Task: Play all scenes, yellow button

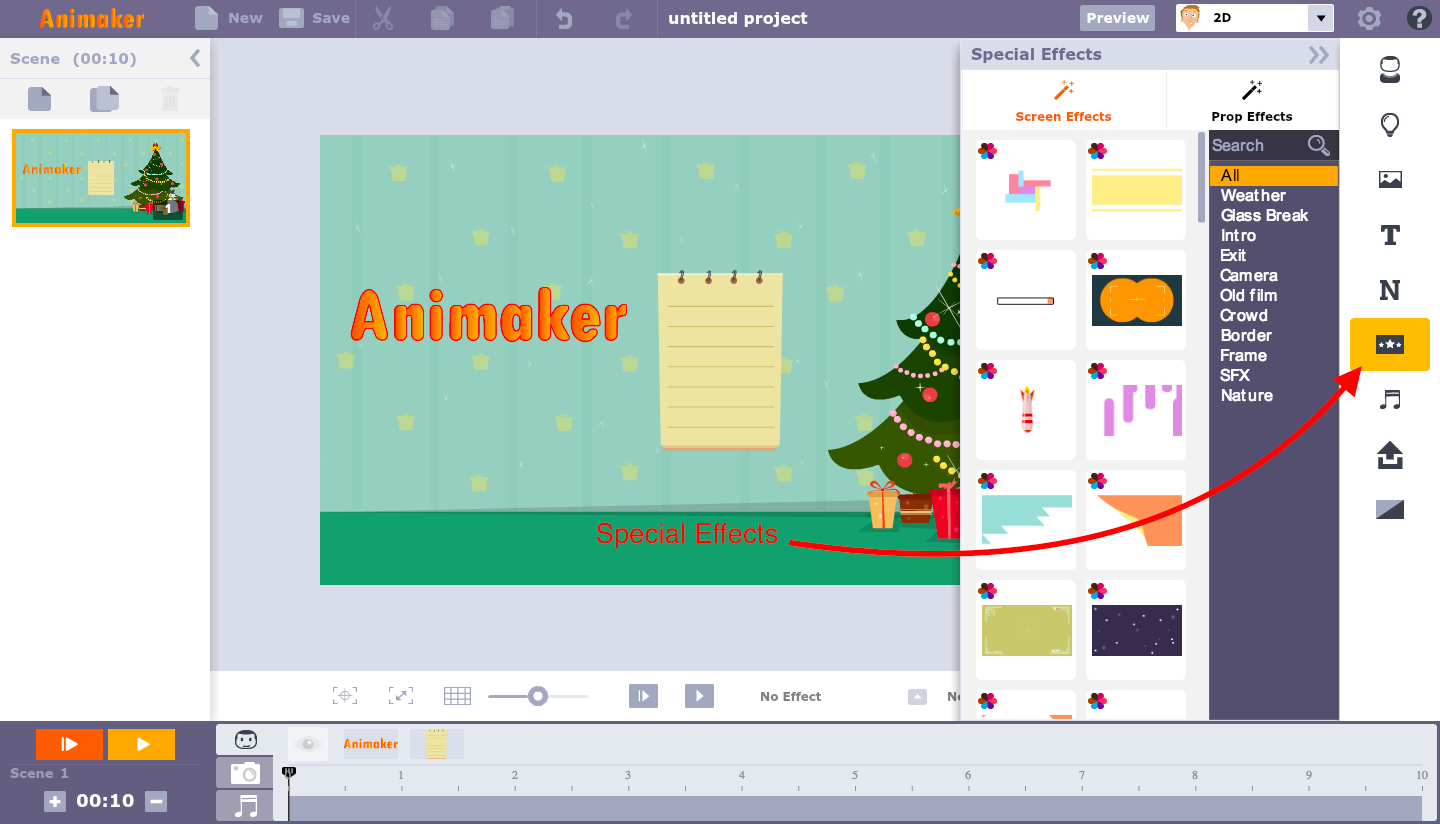Action: point(141,744)
